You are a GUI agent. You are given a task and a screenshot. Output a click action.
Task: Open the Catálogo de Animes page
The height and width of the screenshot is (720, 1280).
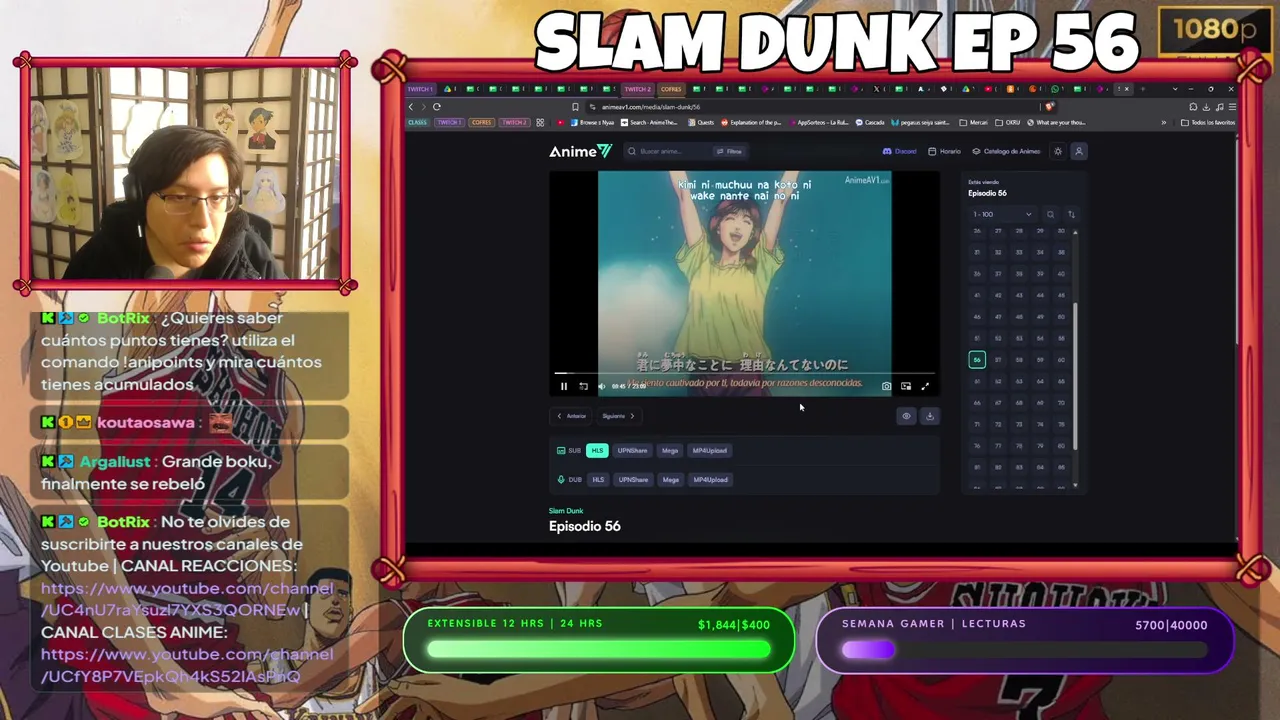1007,151
